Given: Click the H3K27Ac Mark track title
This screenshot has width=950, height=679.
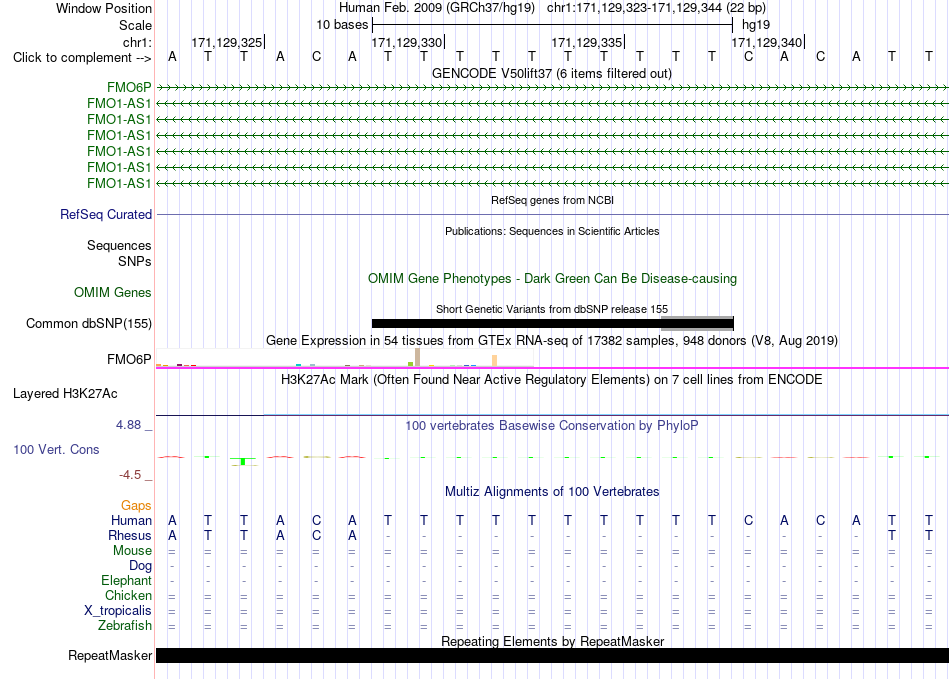Looking at the screenshot, I should point(552,380).
